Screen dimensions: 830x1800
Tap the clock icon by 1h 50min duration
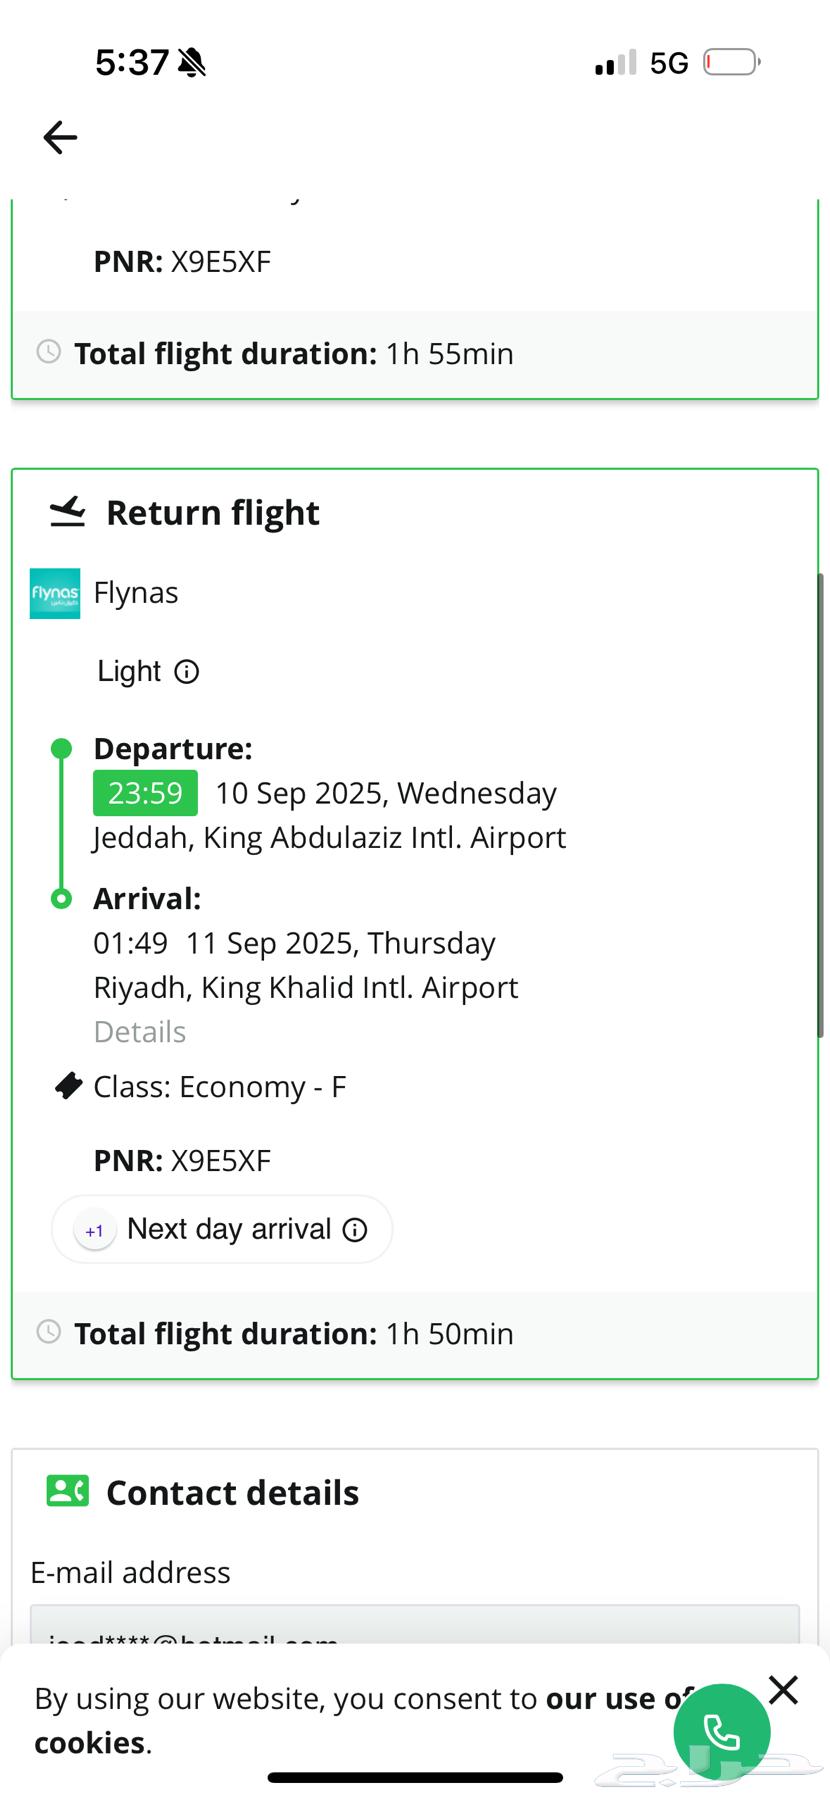click(x=48, y=1332)
